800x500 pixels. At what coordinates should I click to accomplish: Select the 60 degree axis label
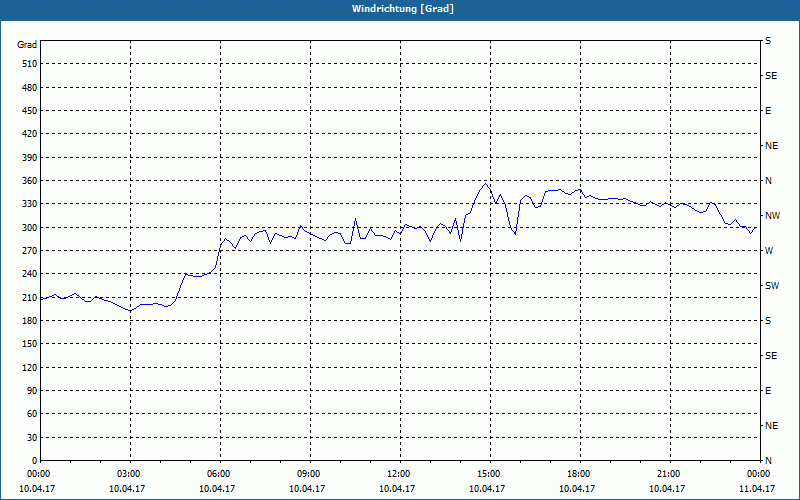tap(32, 414)
